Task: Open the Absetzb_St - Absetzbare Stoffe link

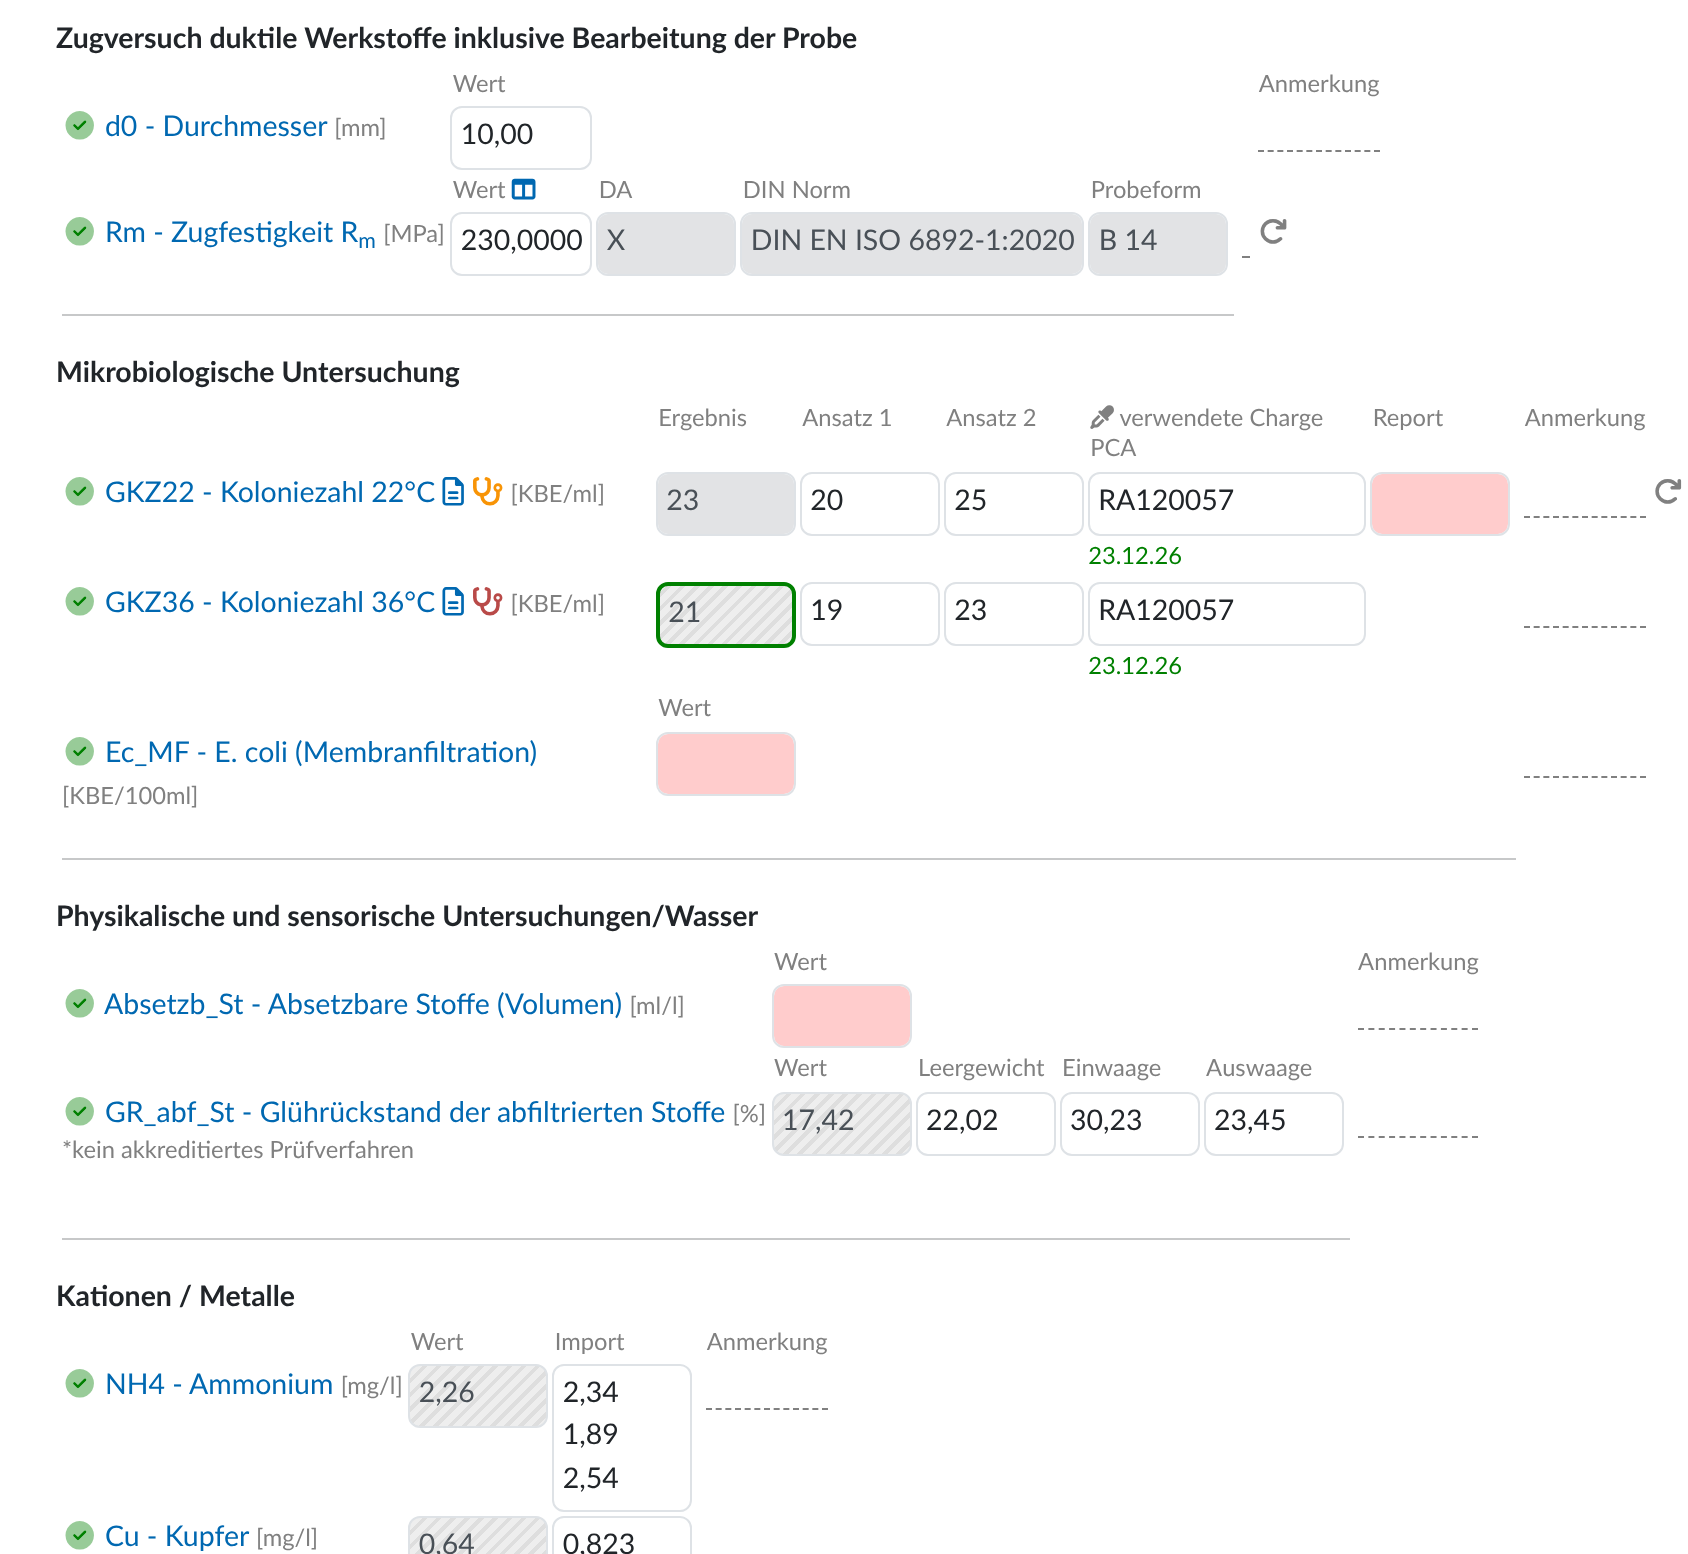Action: click(363, 1004)
